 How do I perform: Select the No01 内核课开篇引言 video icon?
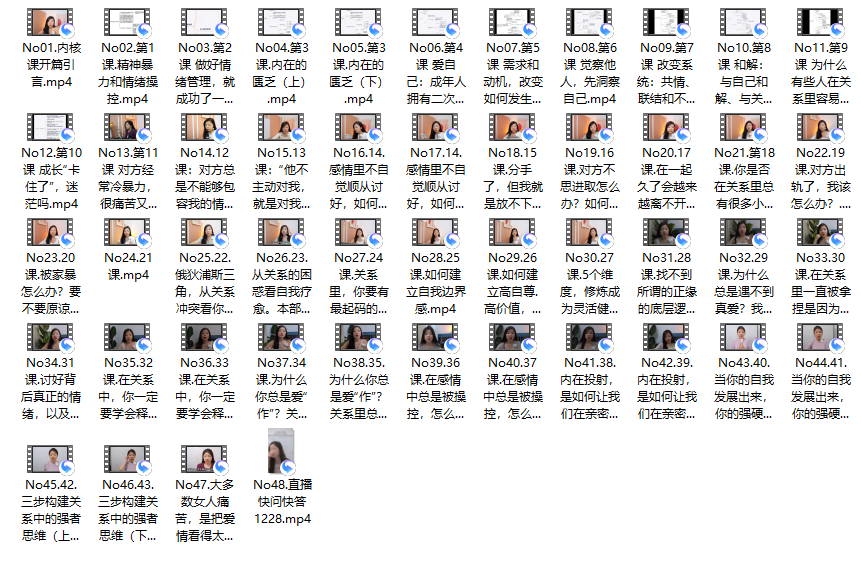click(x=51, y=22)
